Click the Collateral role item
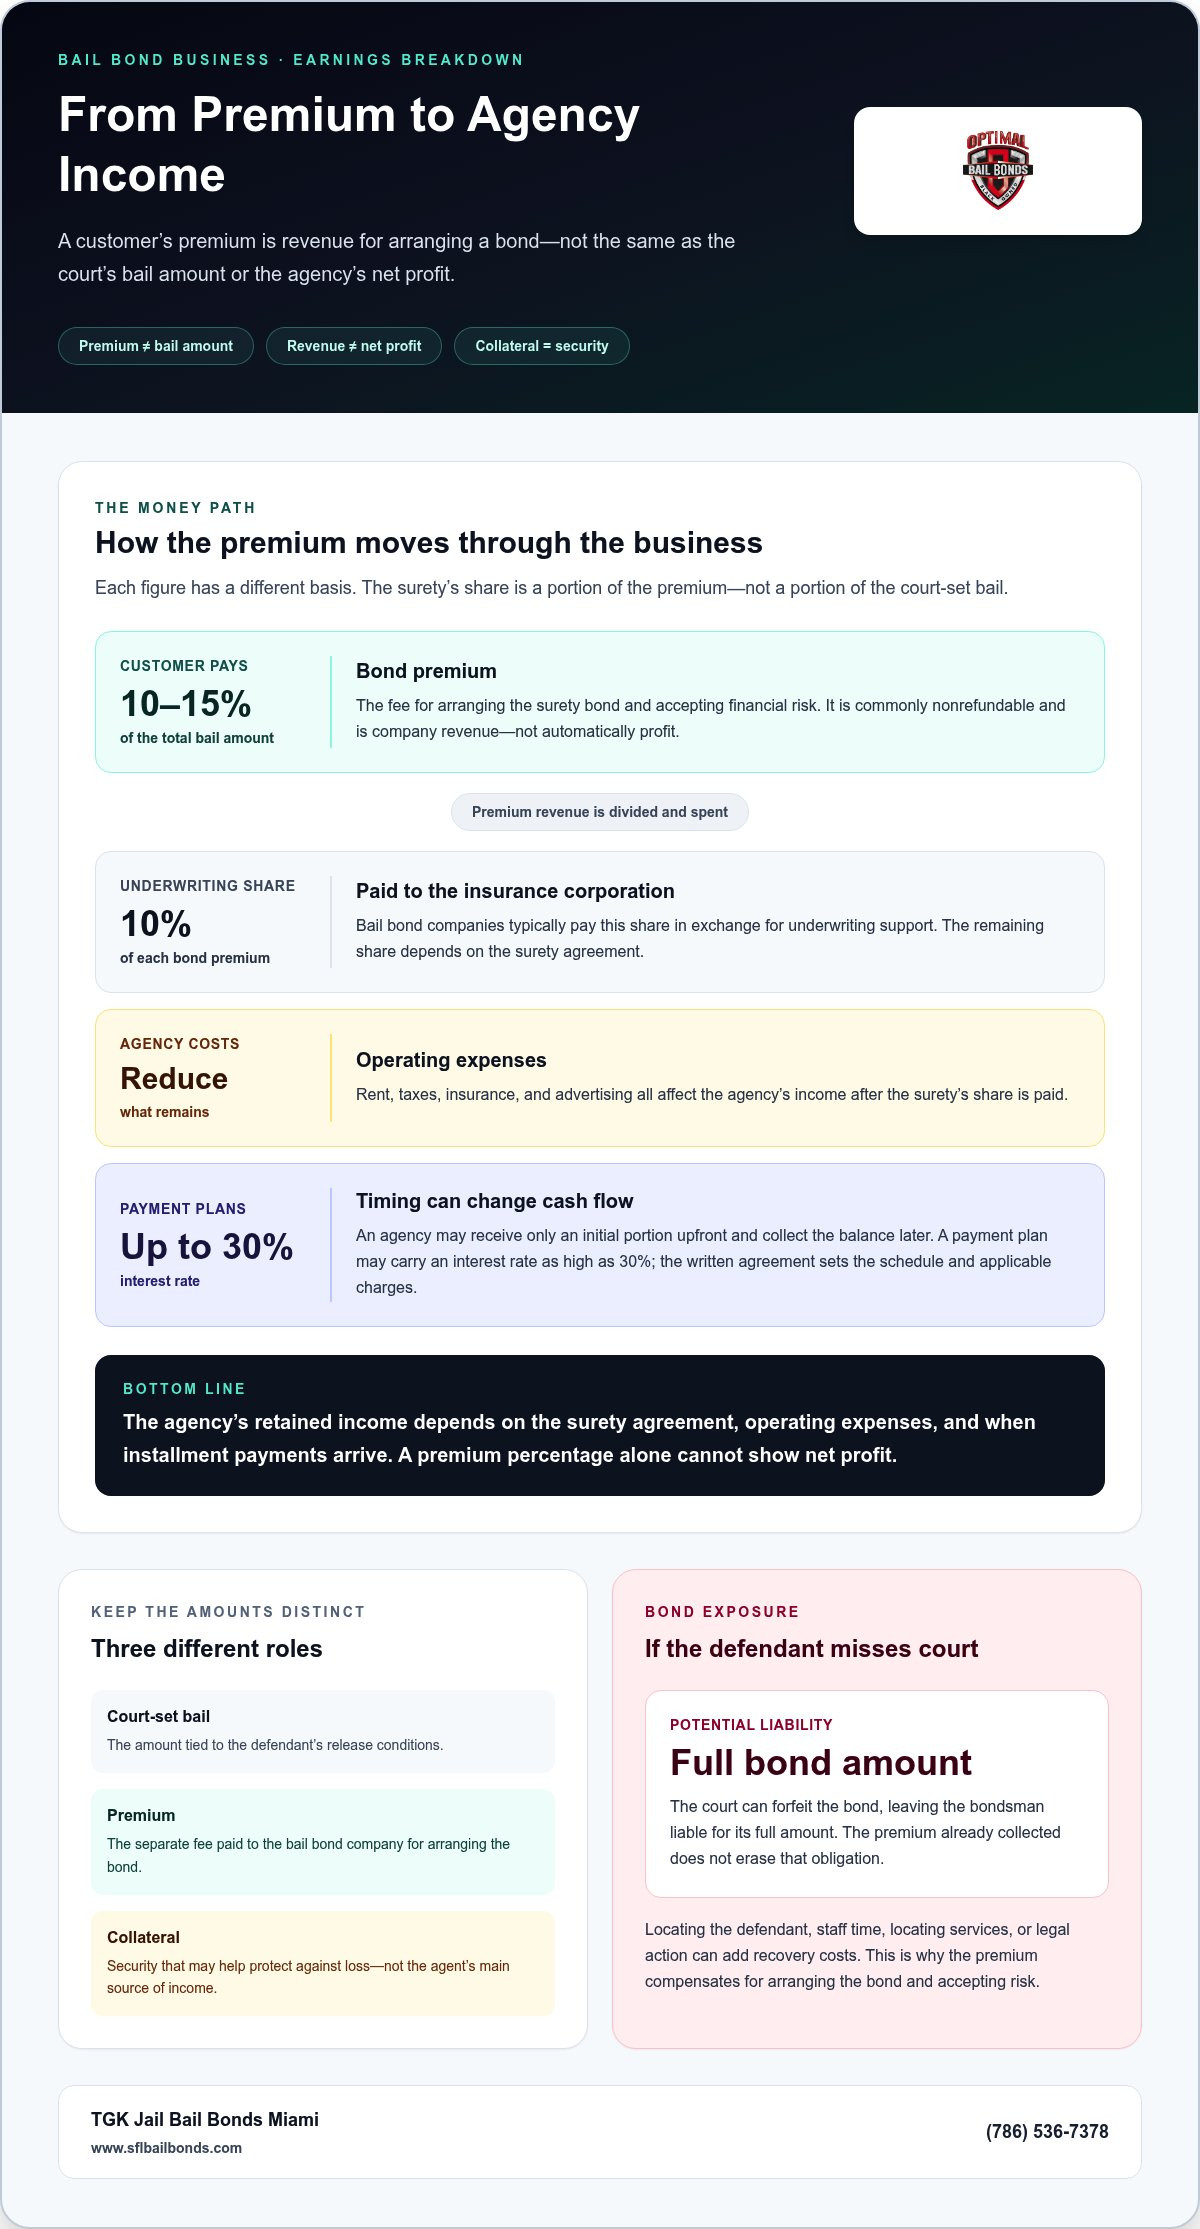The image size is (1200, 2229). point(323,1963)
